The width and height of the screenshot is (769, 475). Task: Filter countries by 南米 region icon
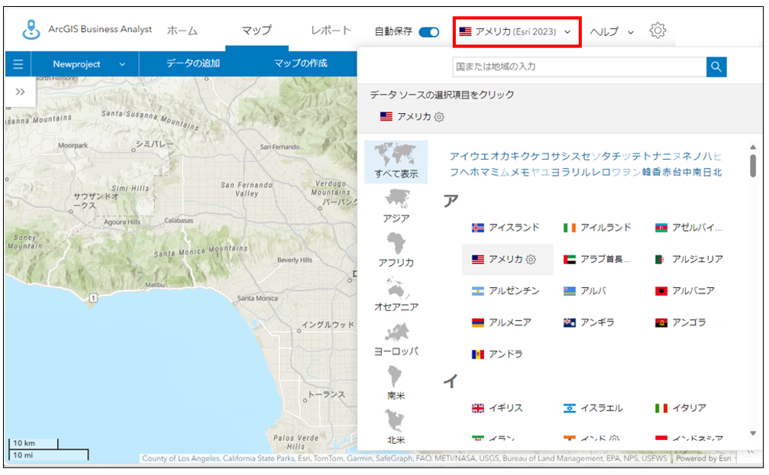(395, 384)
